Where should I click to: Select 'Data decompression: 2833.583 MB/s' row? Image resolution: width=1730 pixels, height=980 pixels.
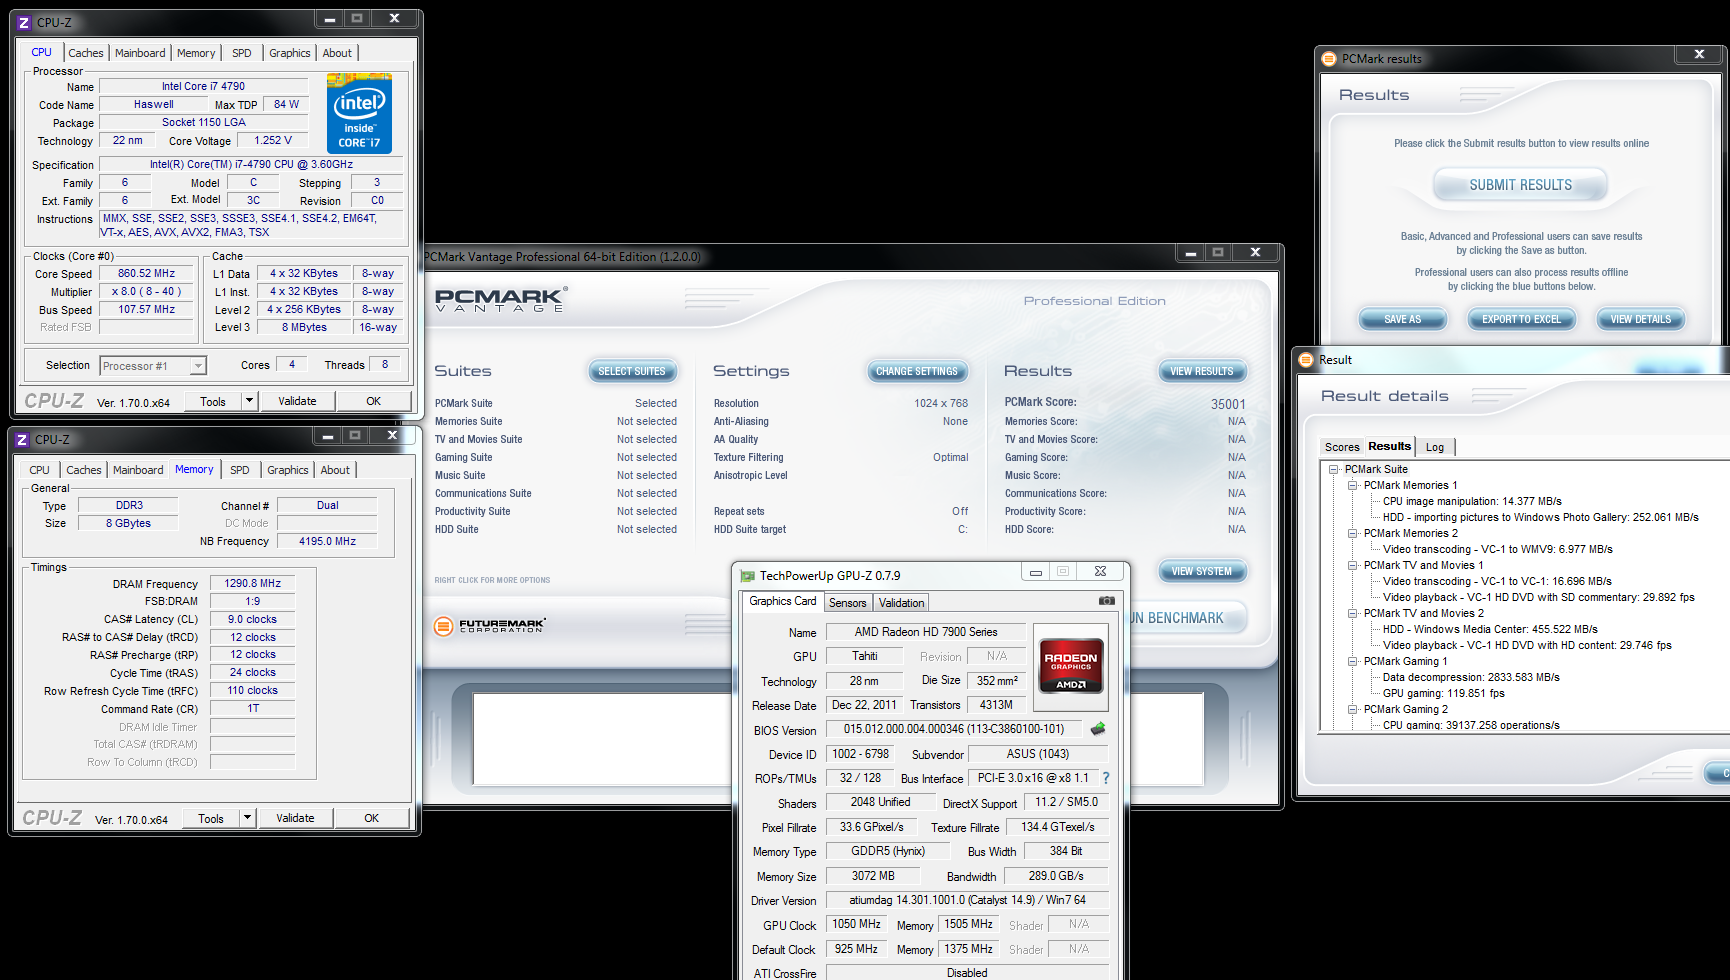click(1471, 677)
